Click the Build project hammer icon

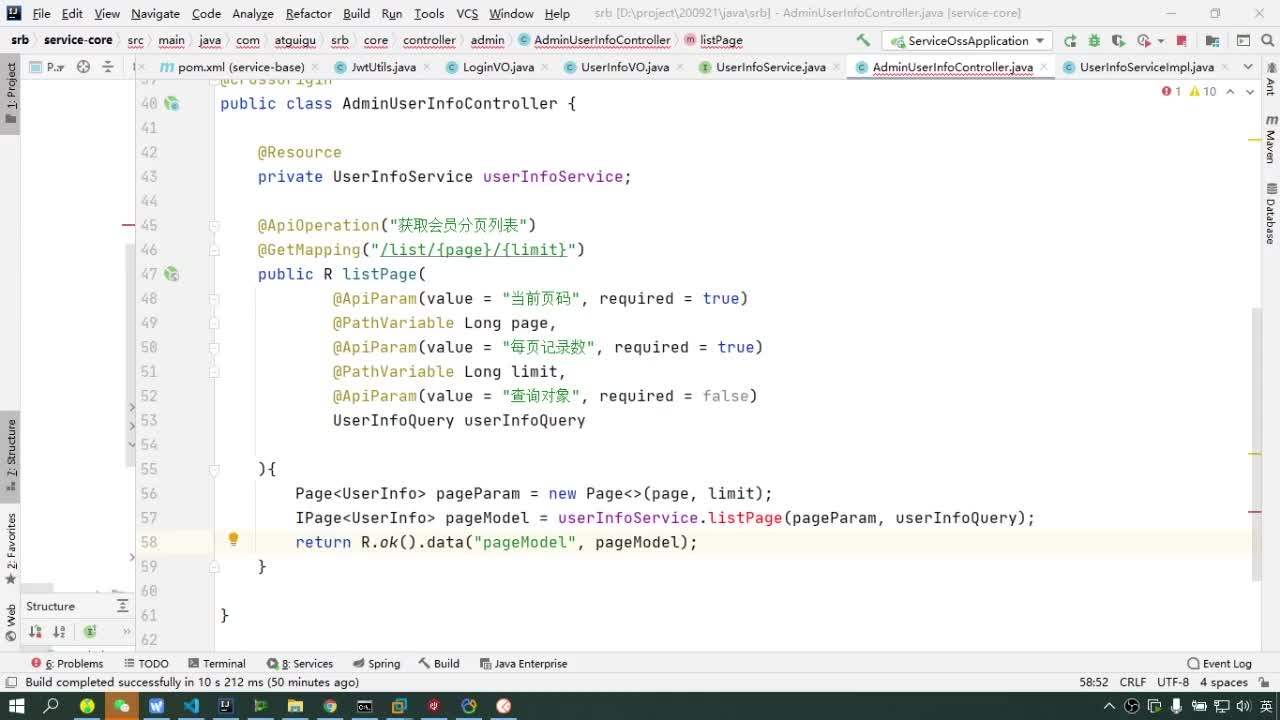click(x=863, y=40)
